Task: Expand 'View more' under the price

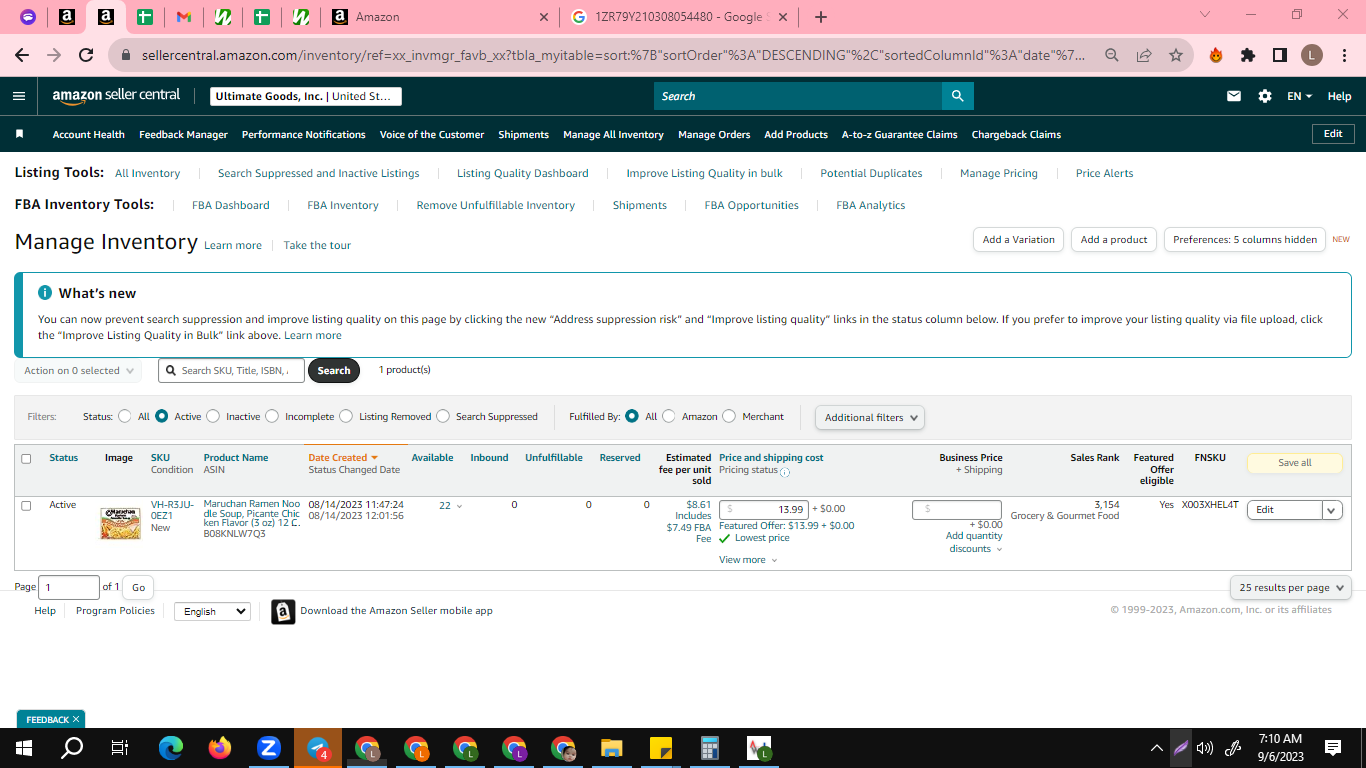Action: tap(748, 560)
